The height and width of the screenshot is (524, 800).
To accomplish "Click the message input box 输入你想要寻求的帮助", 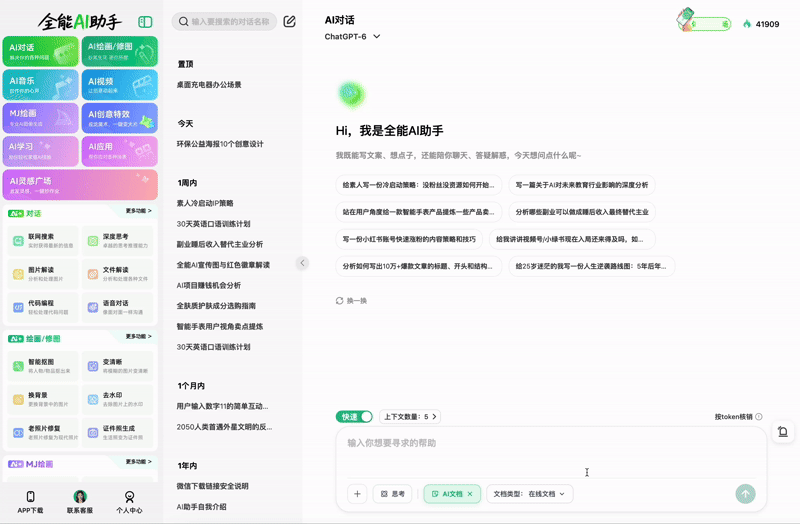I will click(551, 454).
